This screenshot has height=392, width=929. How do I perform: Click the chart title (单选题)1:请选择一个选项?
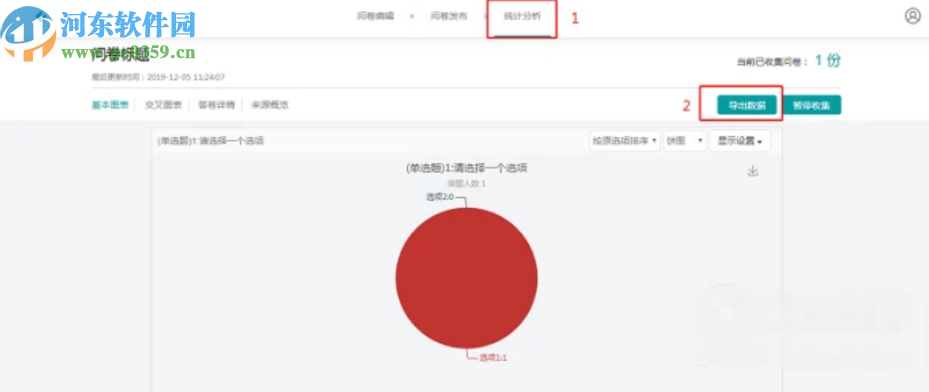coord(466,168)
